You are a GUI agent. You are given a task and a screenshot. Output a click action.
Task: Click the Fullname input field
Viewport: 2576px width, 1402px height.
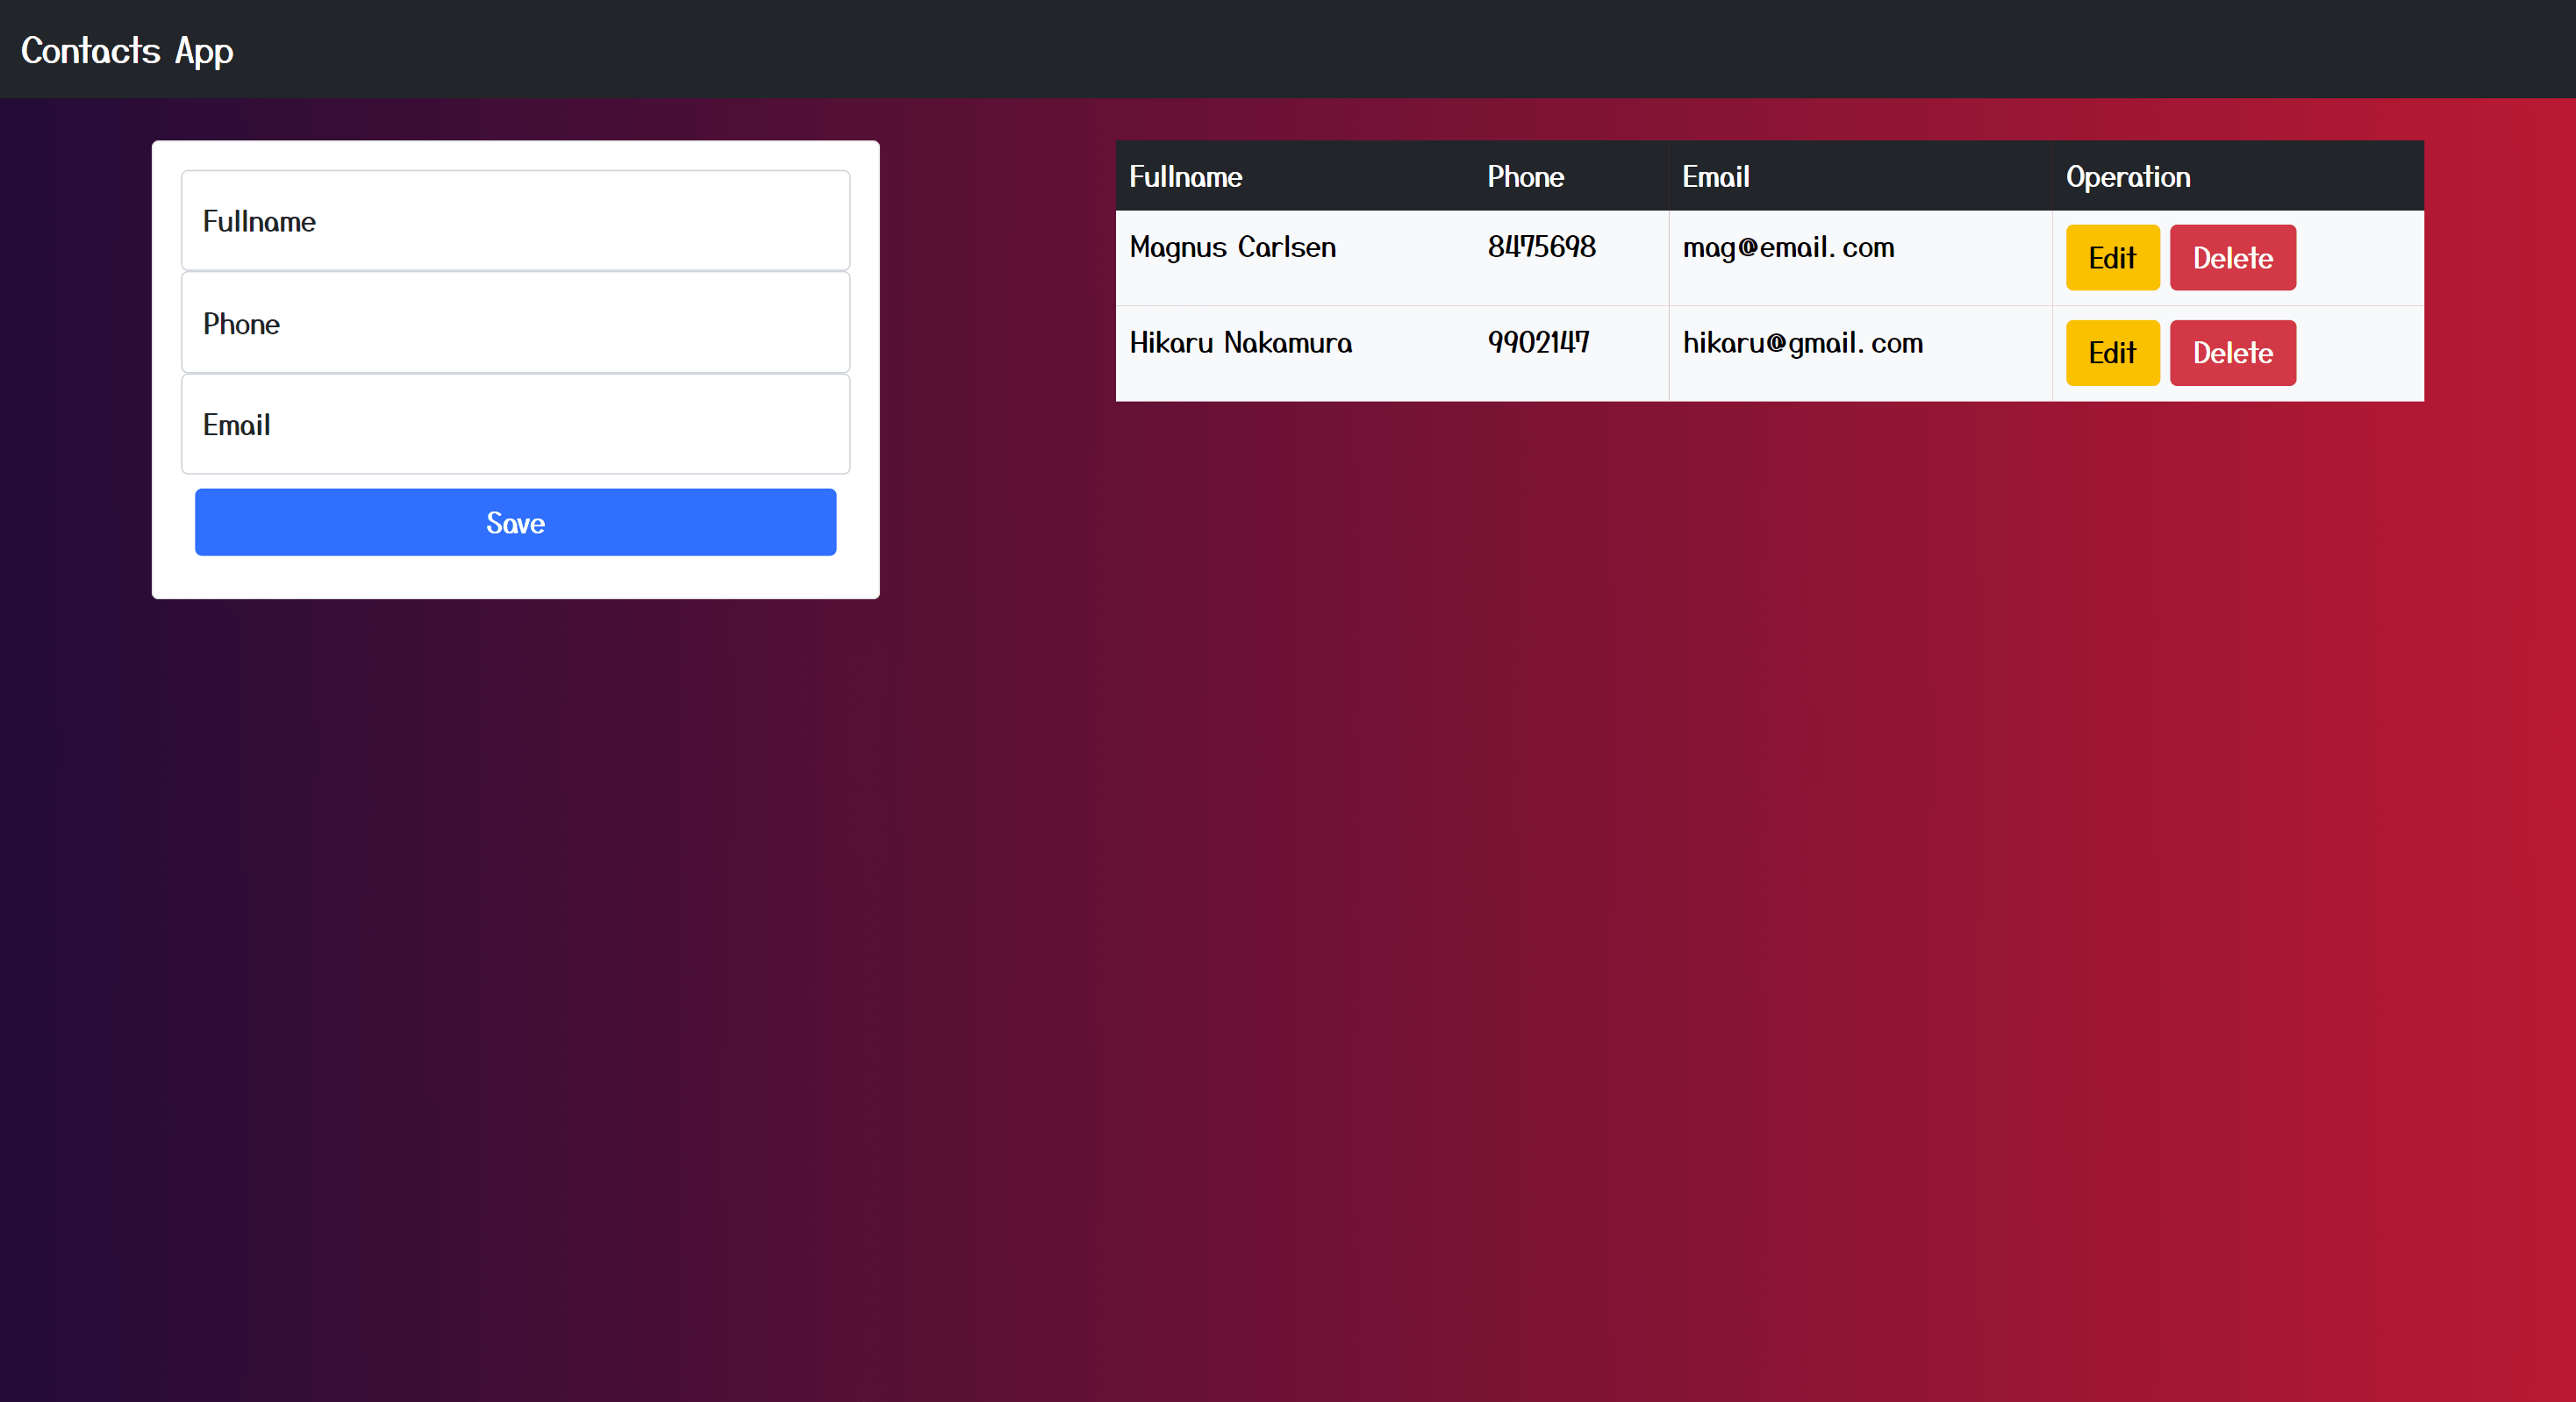(515, 221)
